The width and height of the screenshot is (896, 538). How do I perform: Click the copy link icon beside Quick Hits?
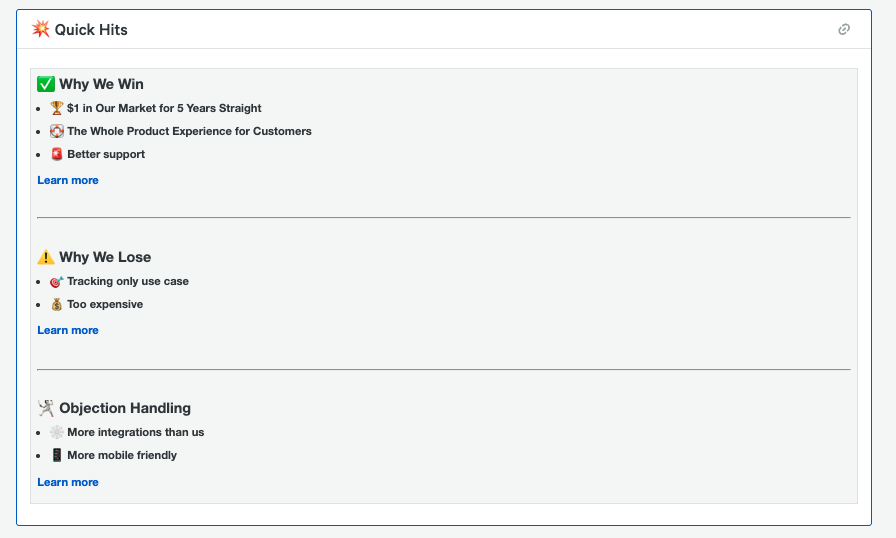pyautogui.click(x=844, y=30)
